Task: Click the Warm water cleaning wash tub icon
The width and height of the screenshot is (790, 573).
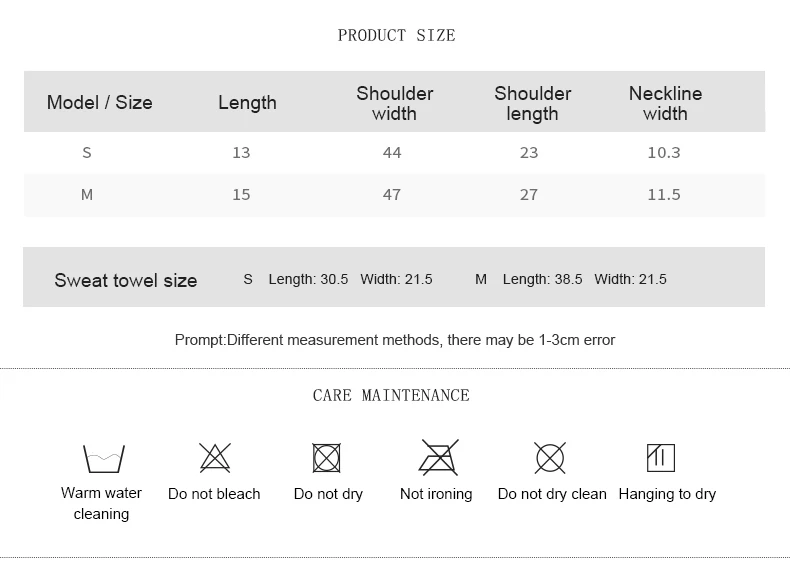Action: [104, 458]
